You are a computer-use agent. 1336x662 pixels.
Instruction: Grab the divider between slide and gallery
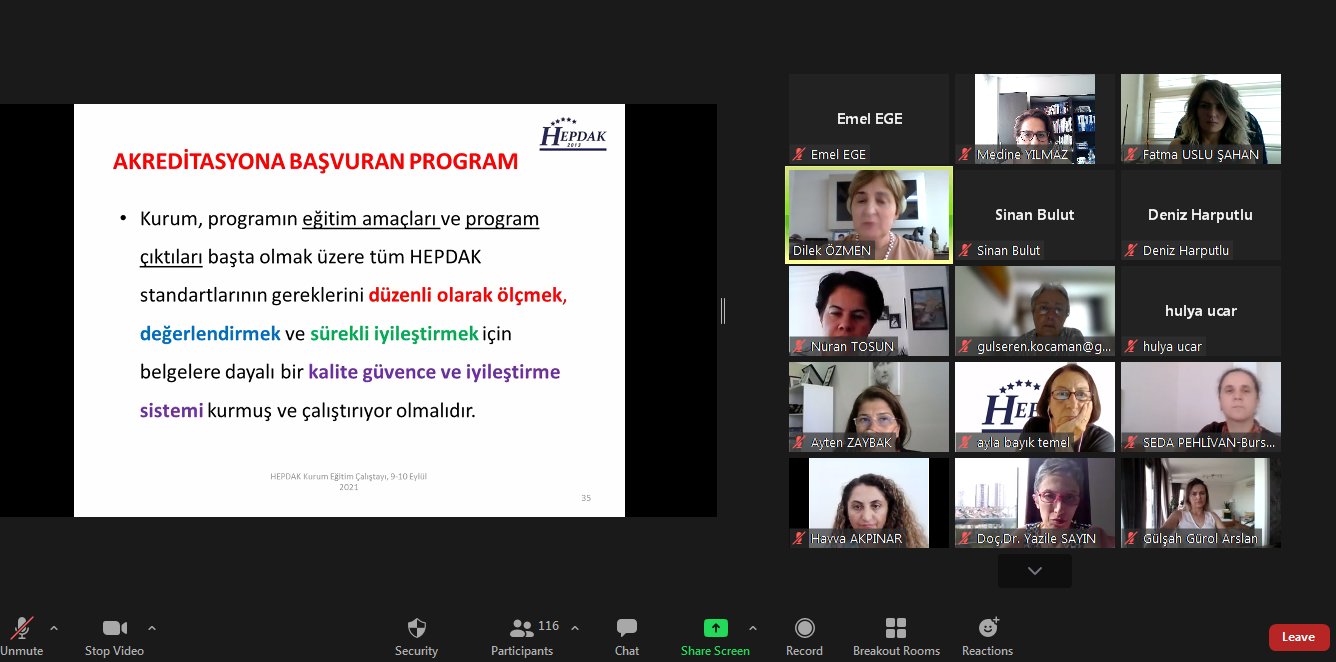coord(722,311)
